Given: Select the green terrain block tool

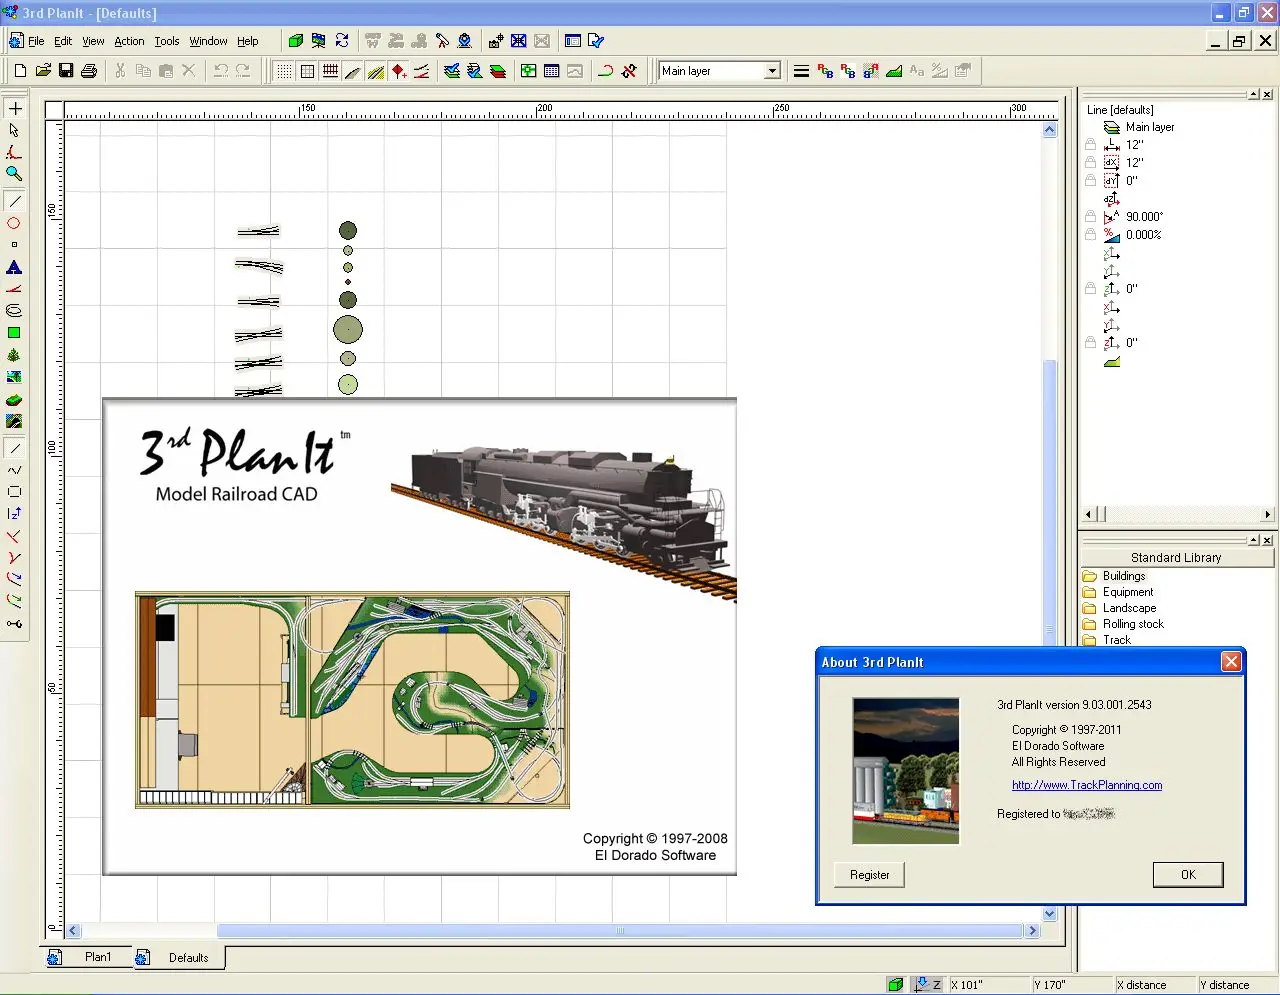Looking at the screenshot, I should tap(14, 399).
